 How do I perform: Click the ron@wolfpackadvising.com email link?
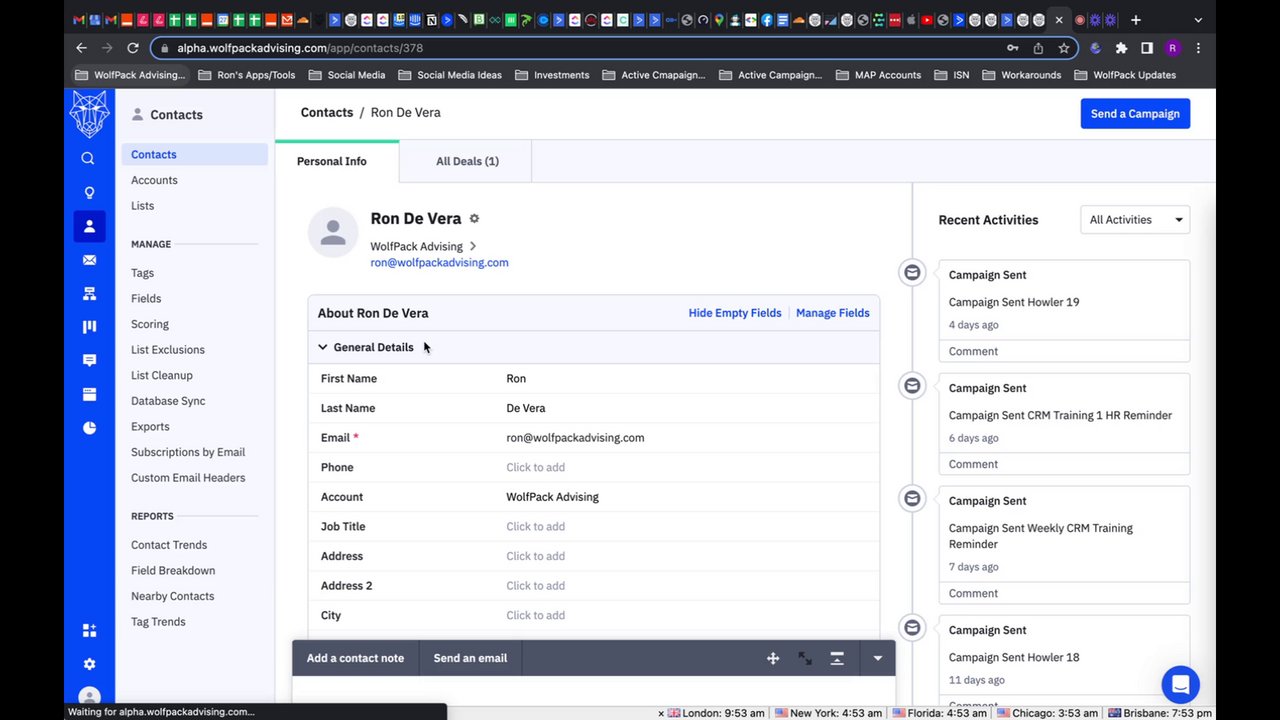pyautogui.click(x=439, y=263)
